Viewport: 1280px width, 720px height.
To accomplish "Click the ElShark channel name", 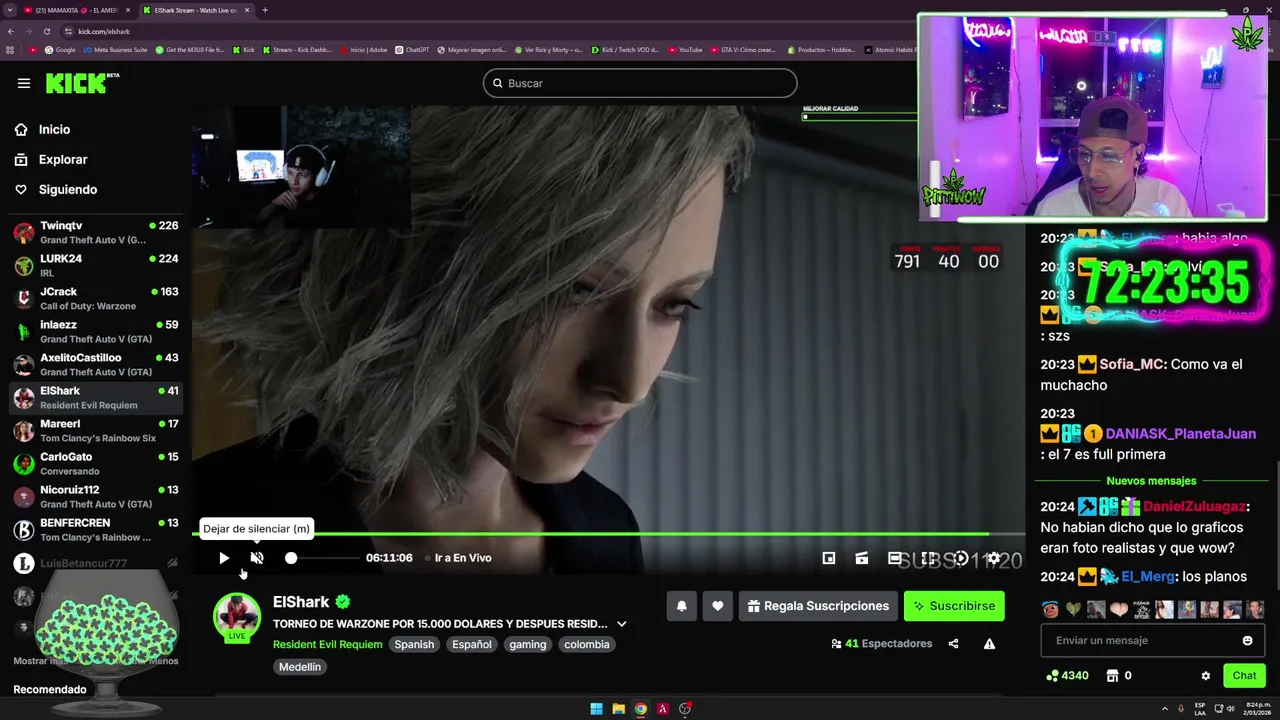I will pyautogui.click(x=301, y=602).
